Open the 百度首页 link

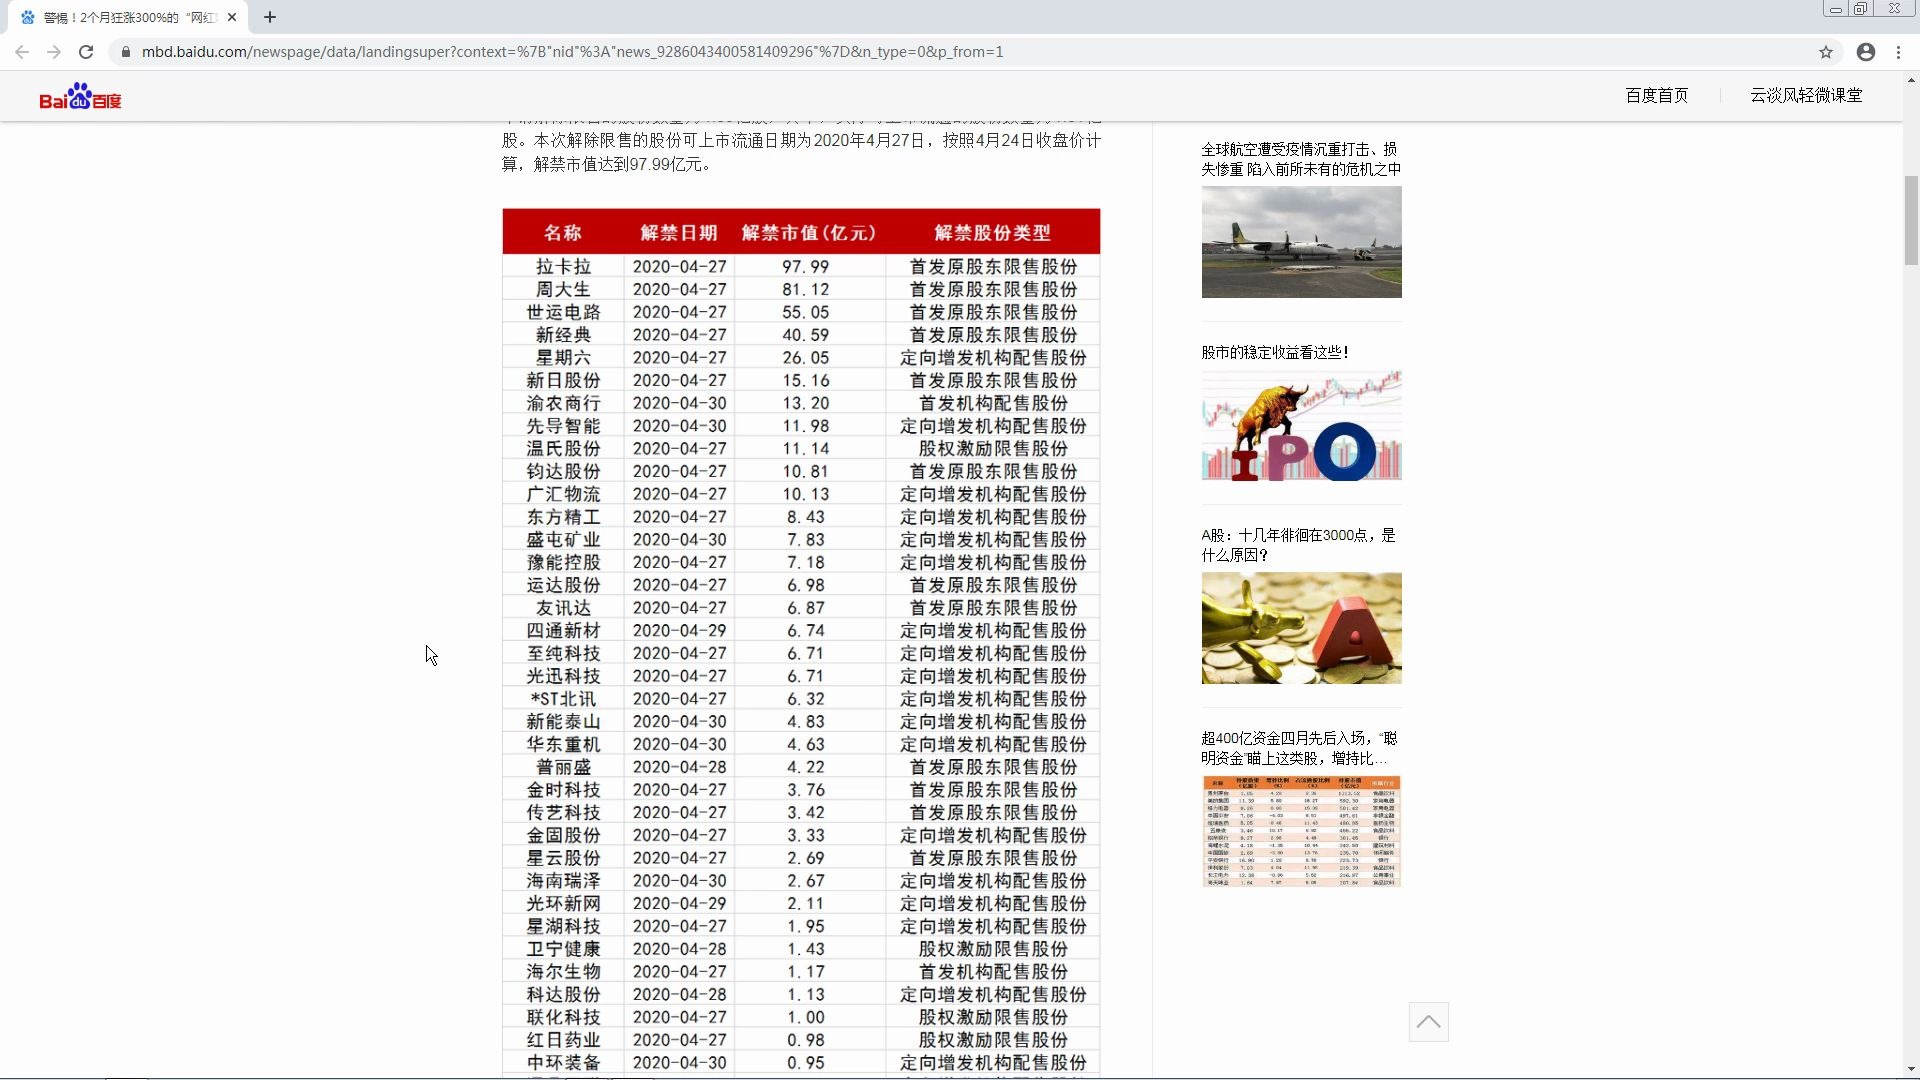point(1656,95)
